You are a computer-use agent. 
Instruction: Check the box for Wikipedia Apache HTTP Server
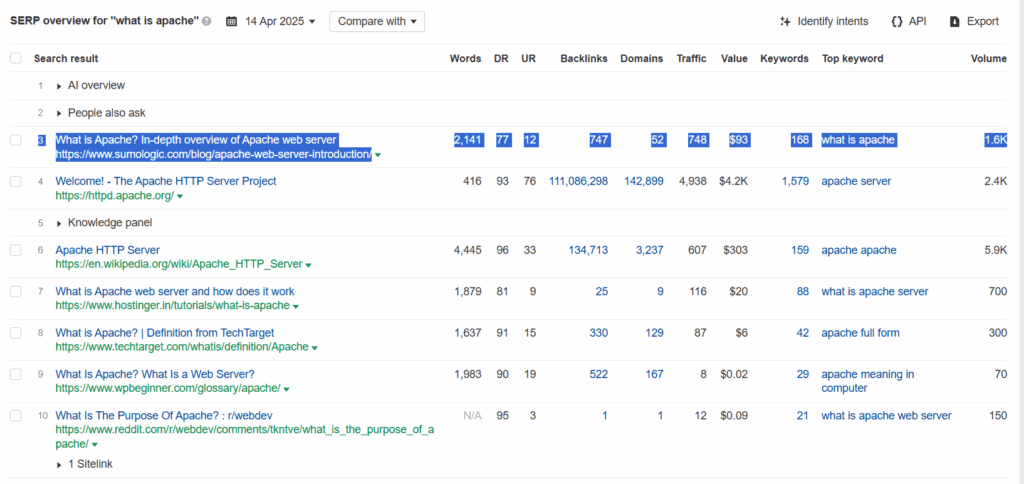point(16,250)
